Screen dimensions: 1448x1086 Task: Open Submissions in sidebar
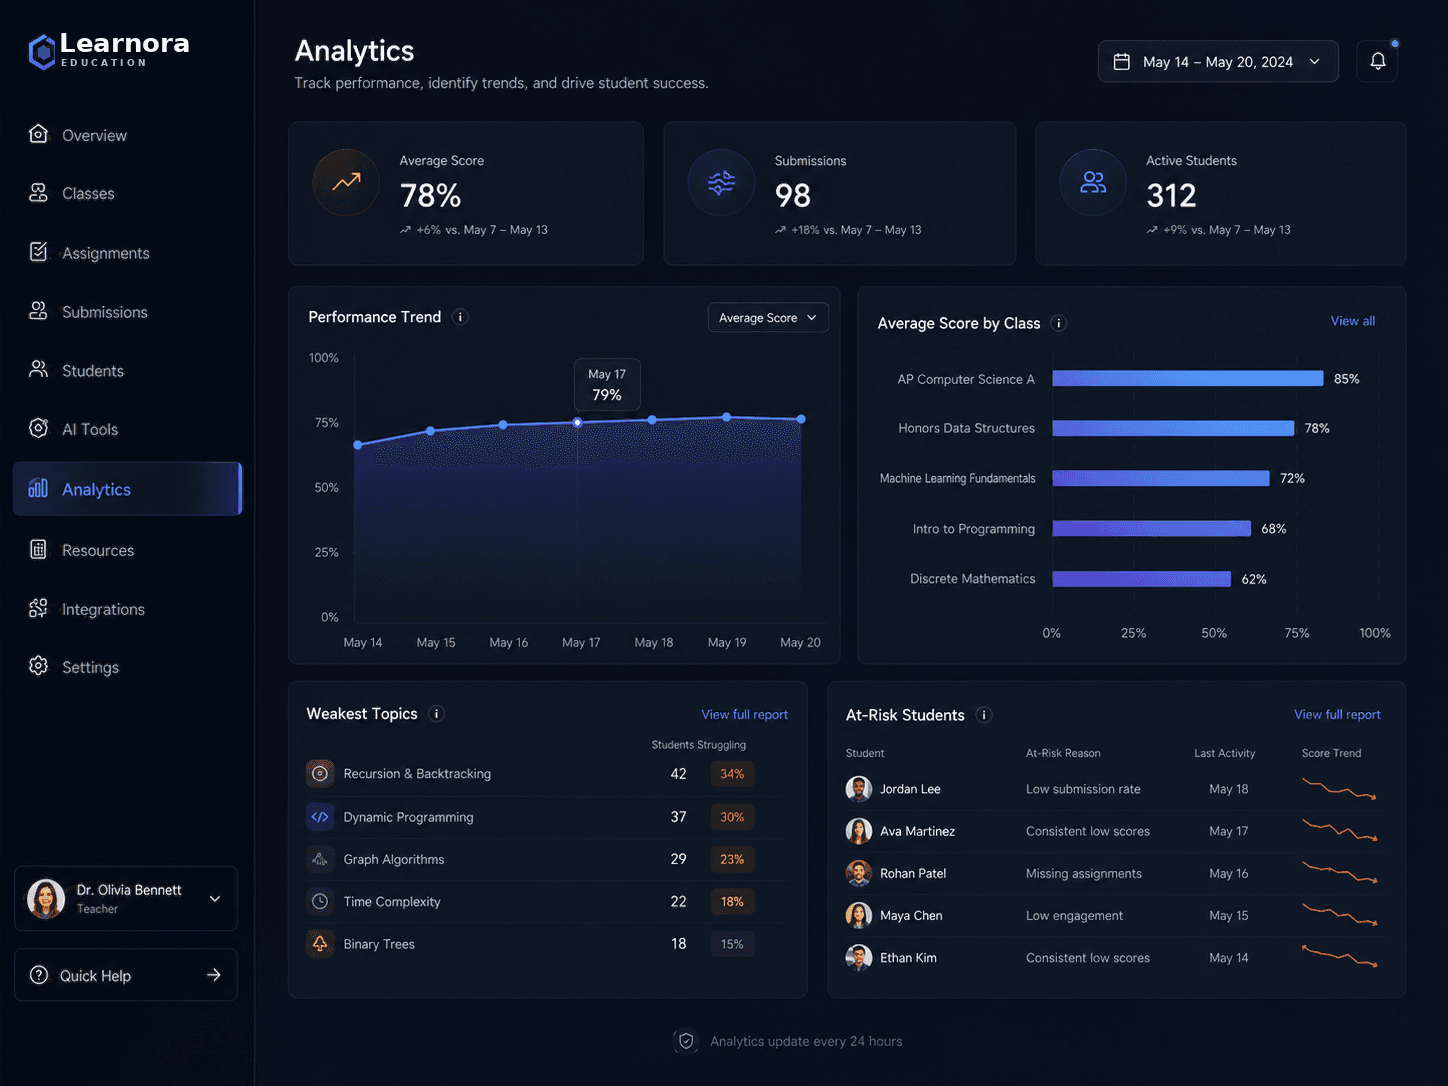click(x=127, y=312)
